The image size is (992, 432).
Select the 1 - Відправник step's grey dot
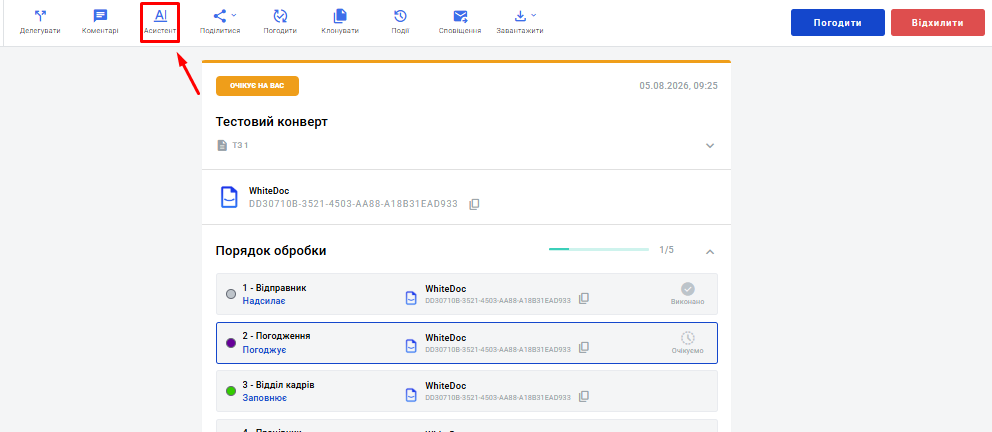231,294
